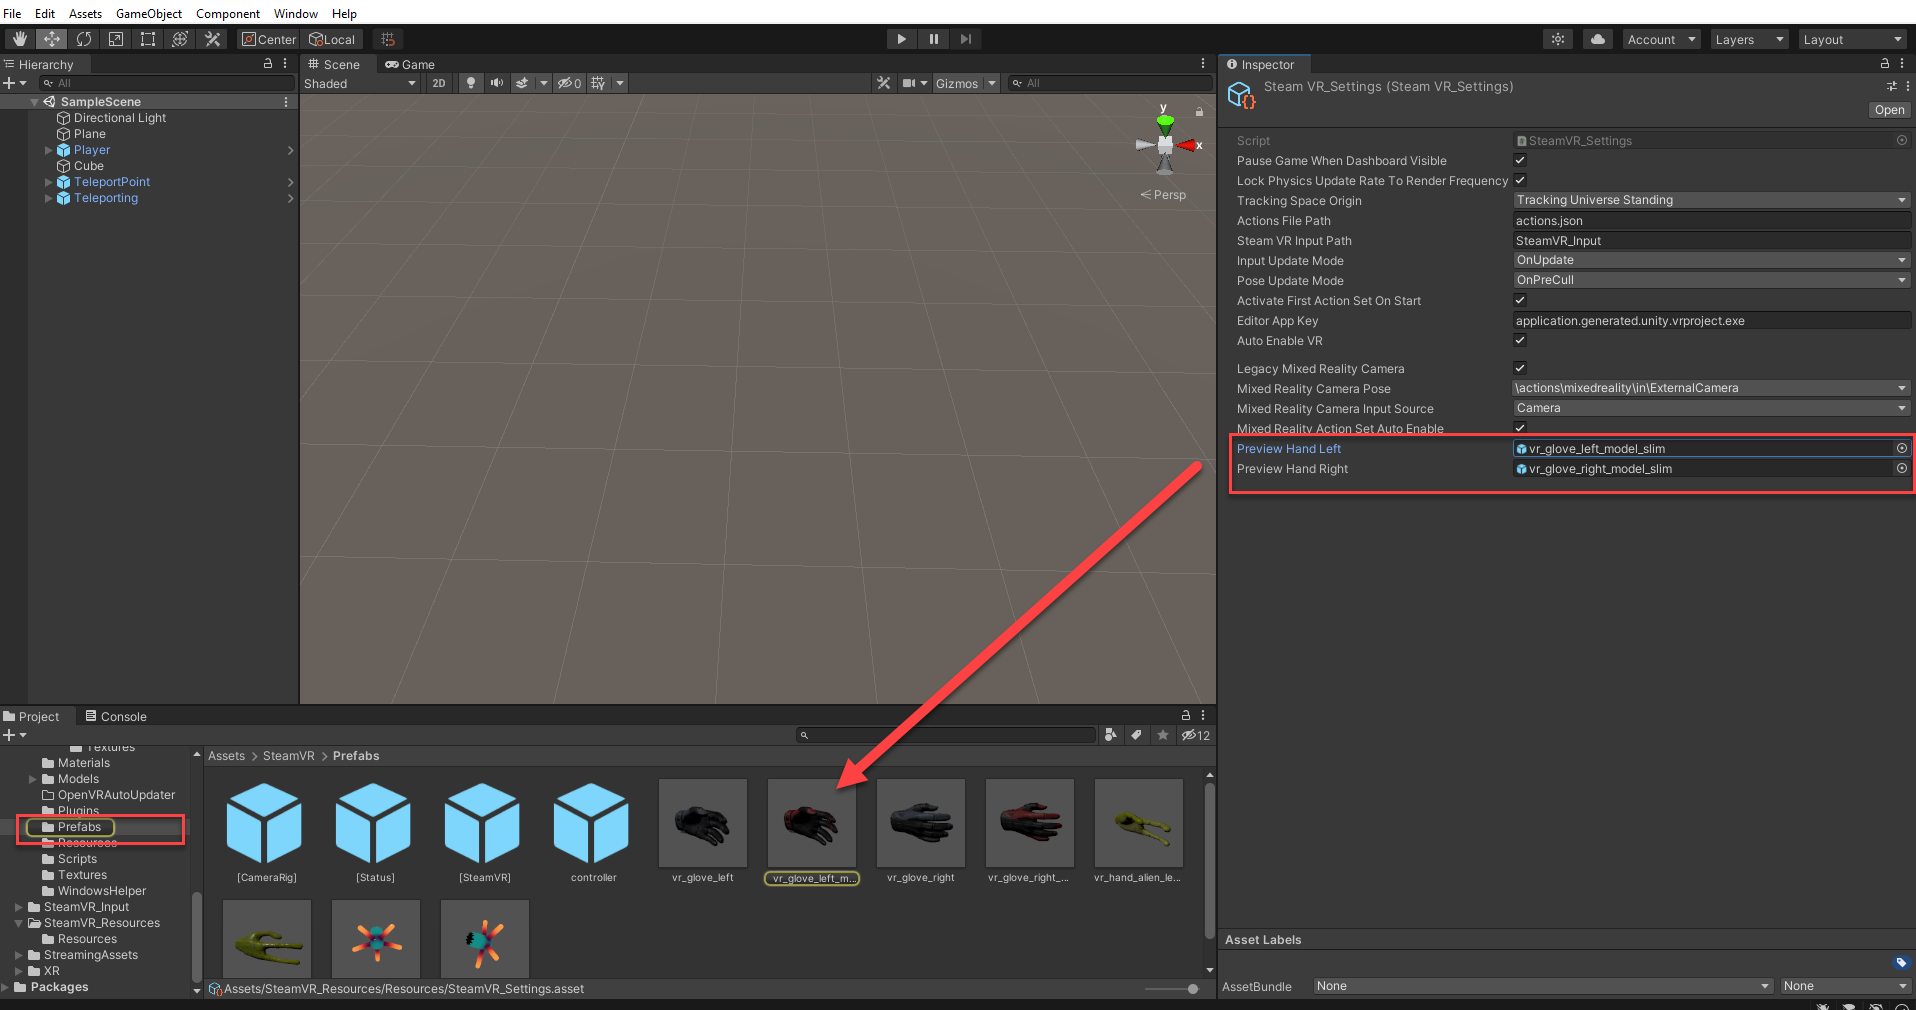Switch the Scene view to 2D mode
This screenshot has height=1010, width=1916.
click(439, 83)
